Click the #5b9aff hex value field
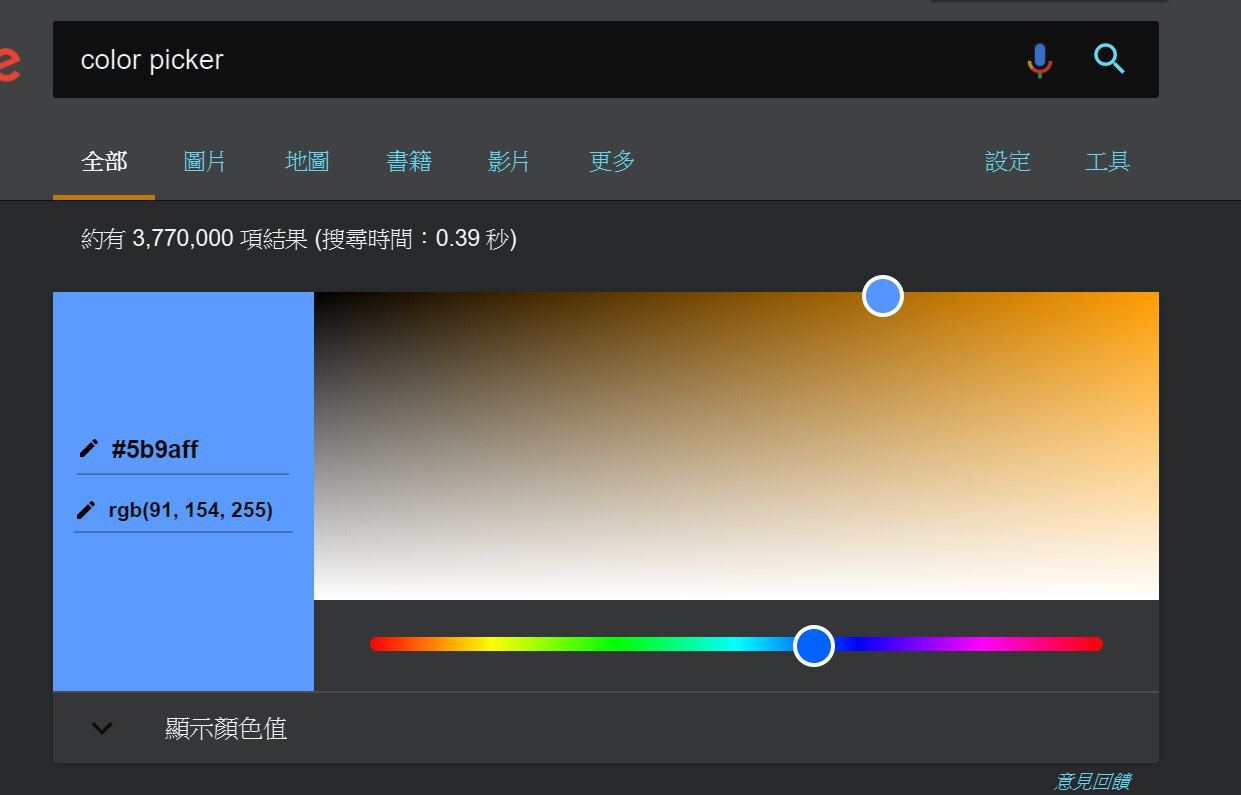This screenshot has width=1241, height=795. tap(155, 450)
